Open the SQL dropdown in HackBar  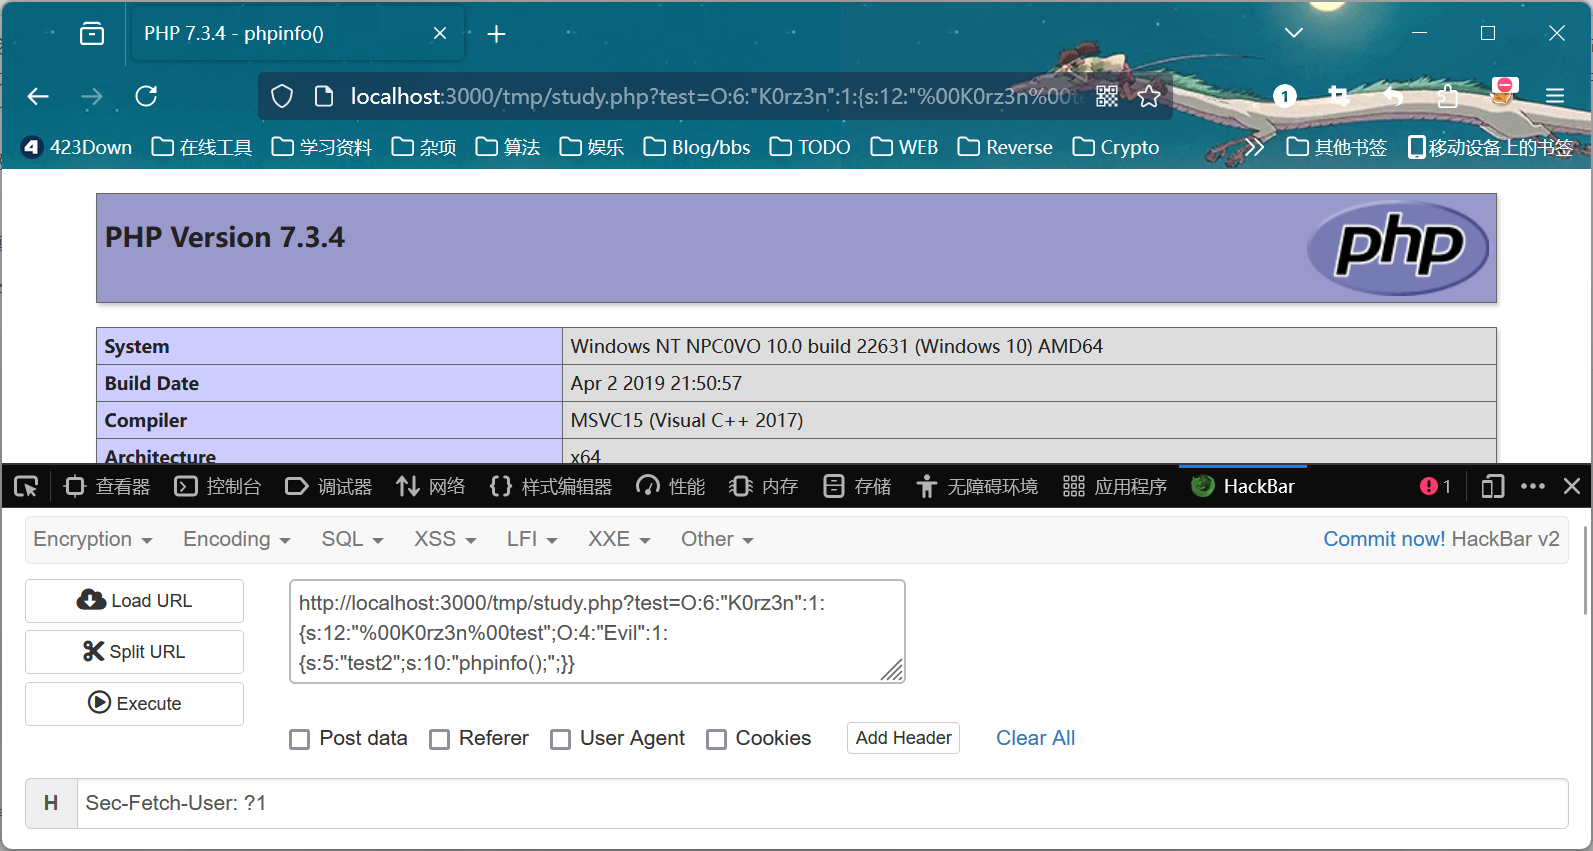(x=352, y=539)
